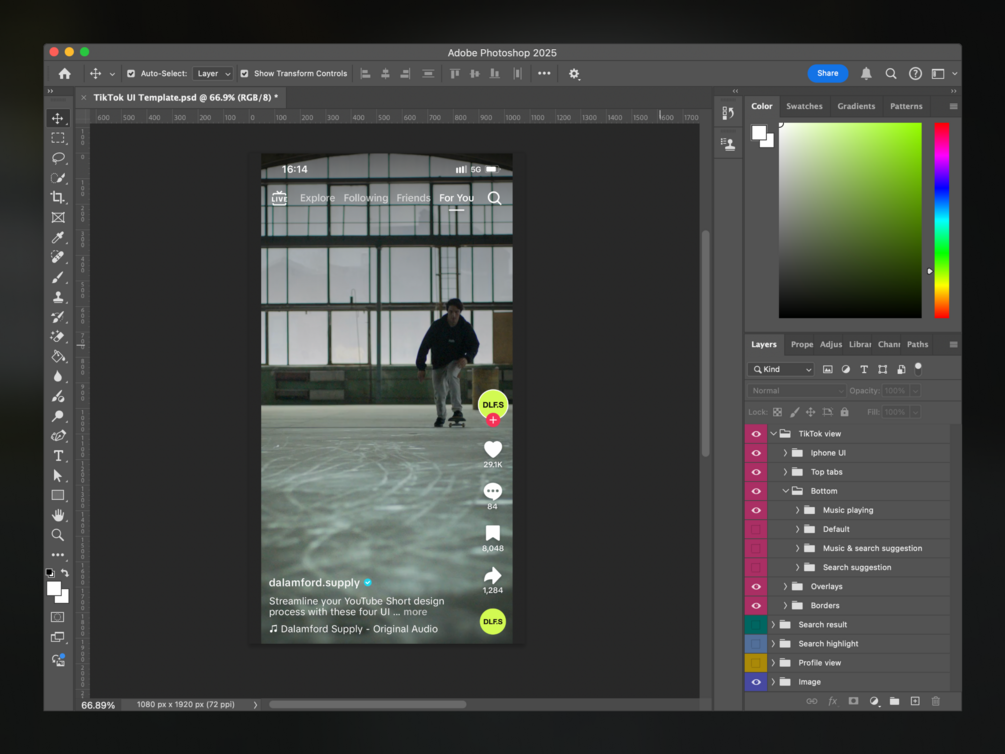Click the zoom percentage field 66.89%

(98, 705)
